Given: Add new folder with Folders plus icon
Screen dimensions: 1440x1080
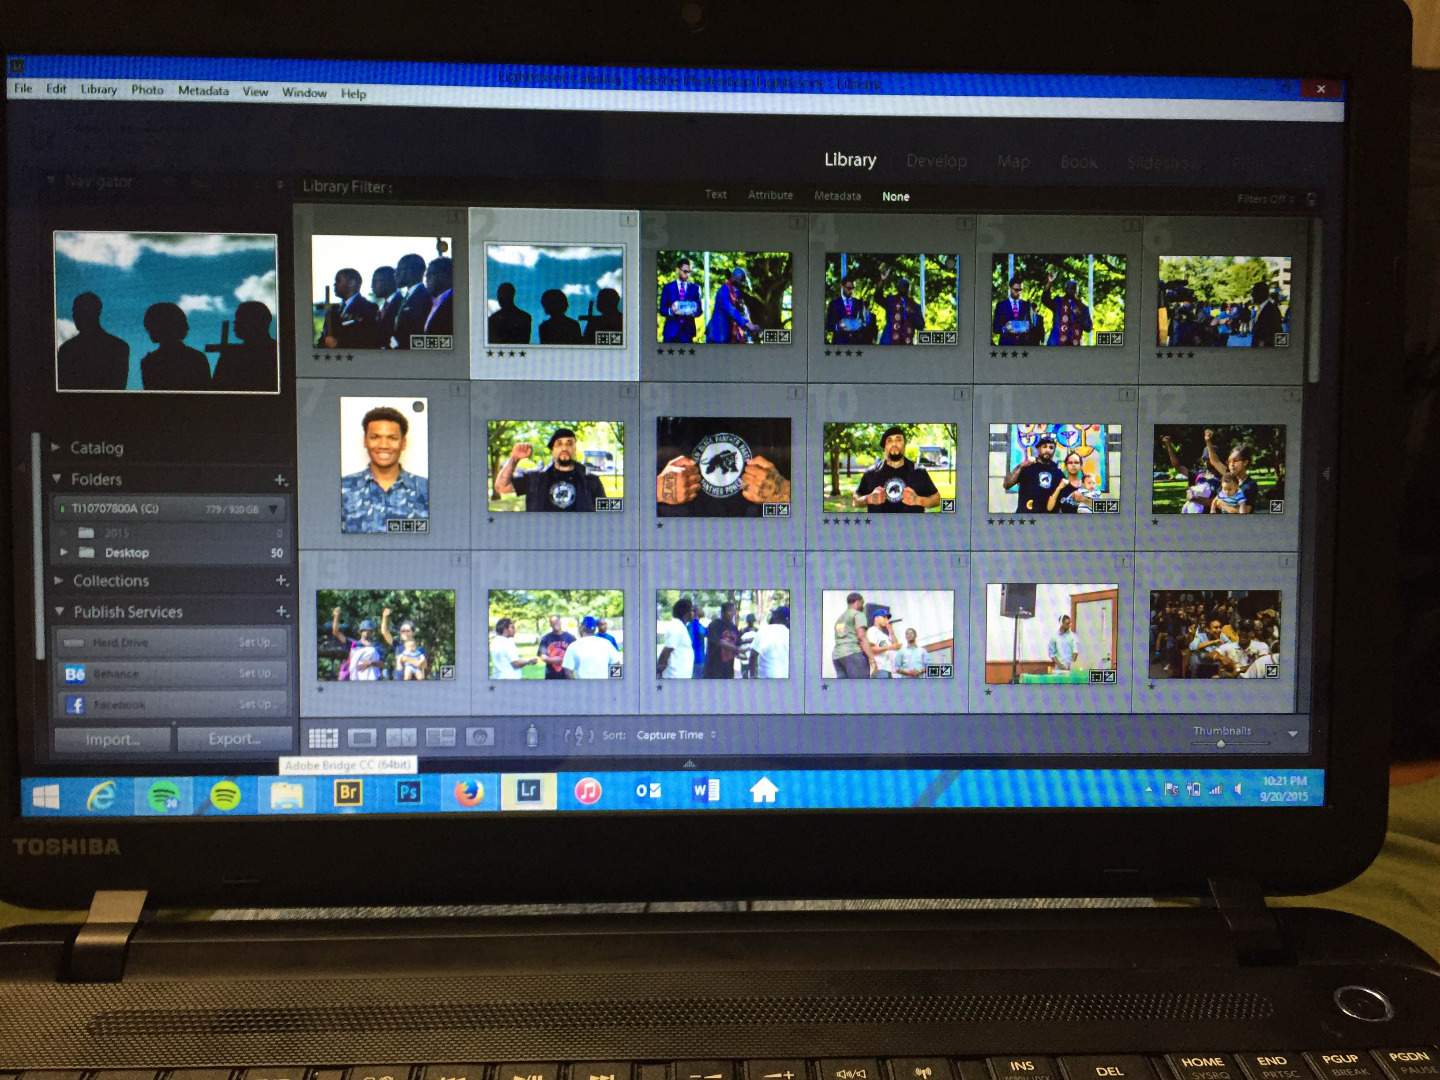Looking at the screenshot, I should pos(281,480).
